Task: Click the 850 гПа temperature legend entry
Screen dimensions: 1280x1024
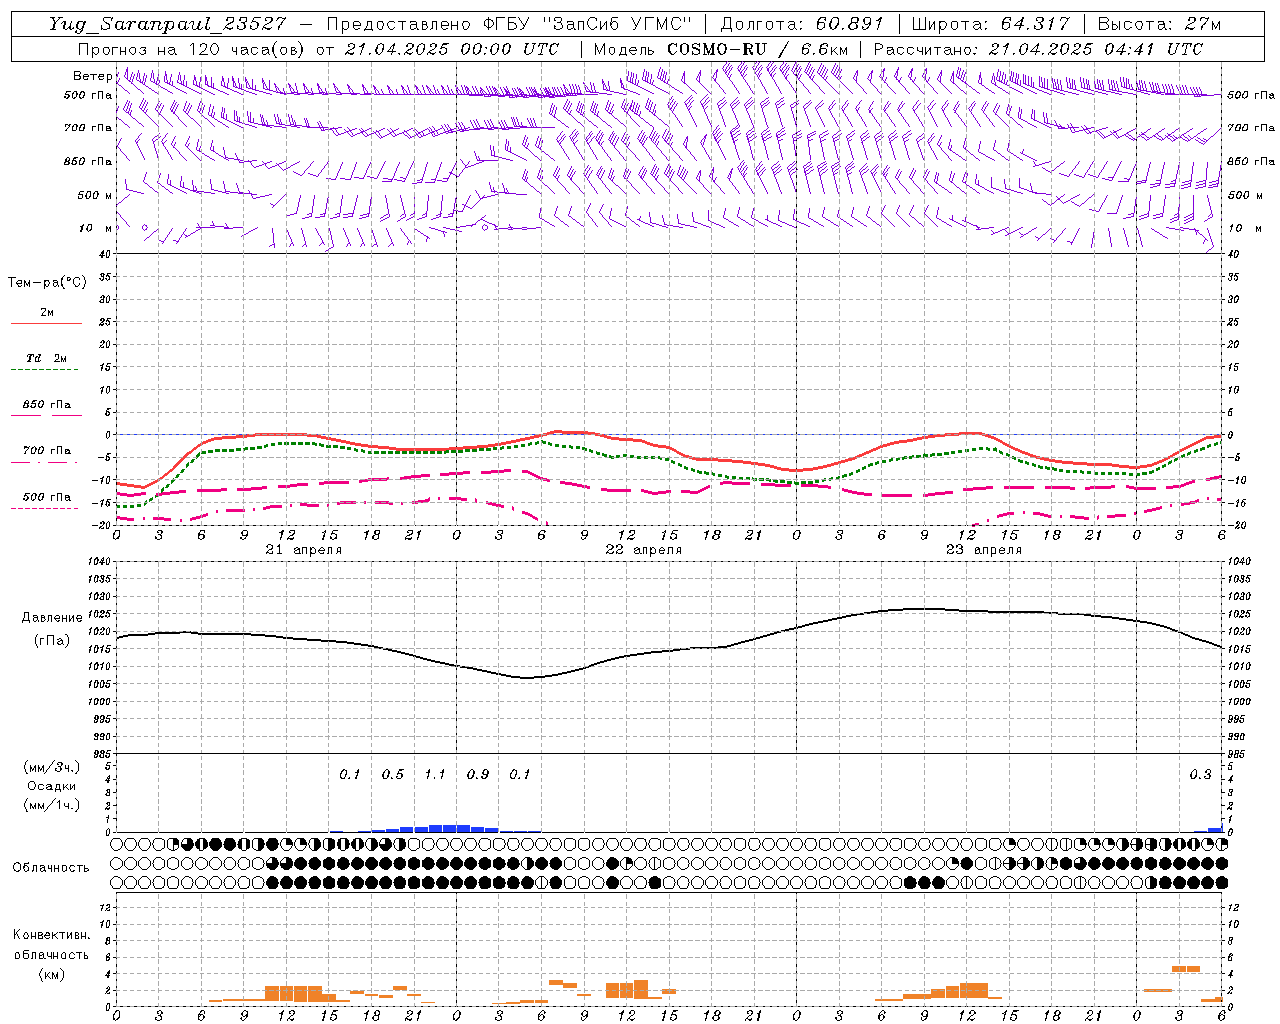Action: point(47,404)
